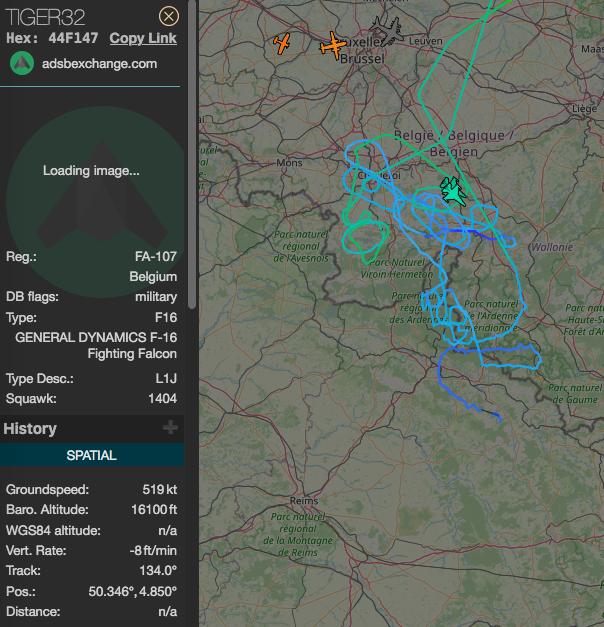Click the squawk value 1404
Screen dimensions: 604x627
point(162,398)
